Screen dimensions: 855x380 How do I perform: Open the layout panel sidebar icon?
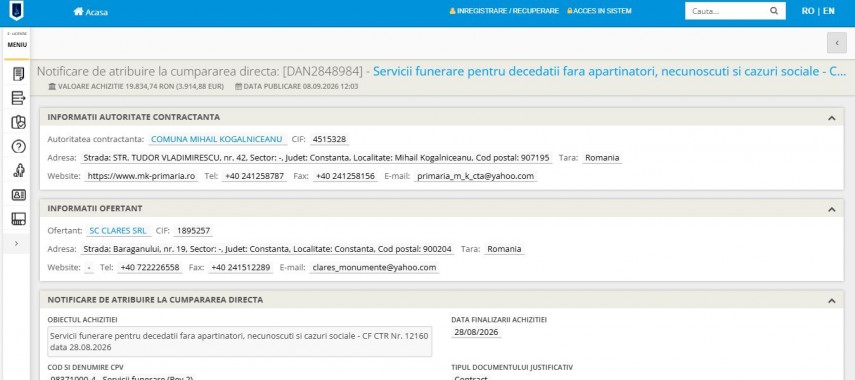pyautogui.click(x=19, y=219)
